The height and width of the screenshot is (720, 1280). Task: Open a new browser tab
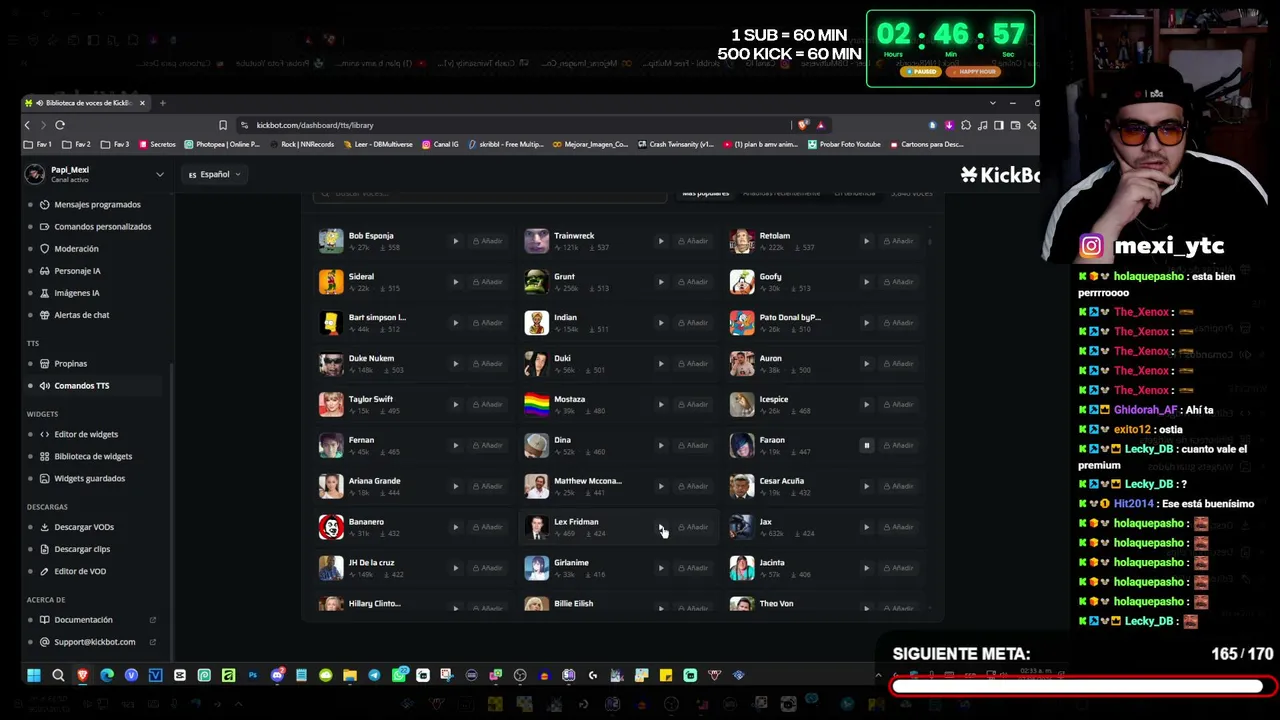(x=163, y=103)
